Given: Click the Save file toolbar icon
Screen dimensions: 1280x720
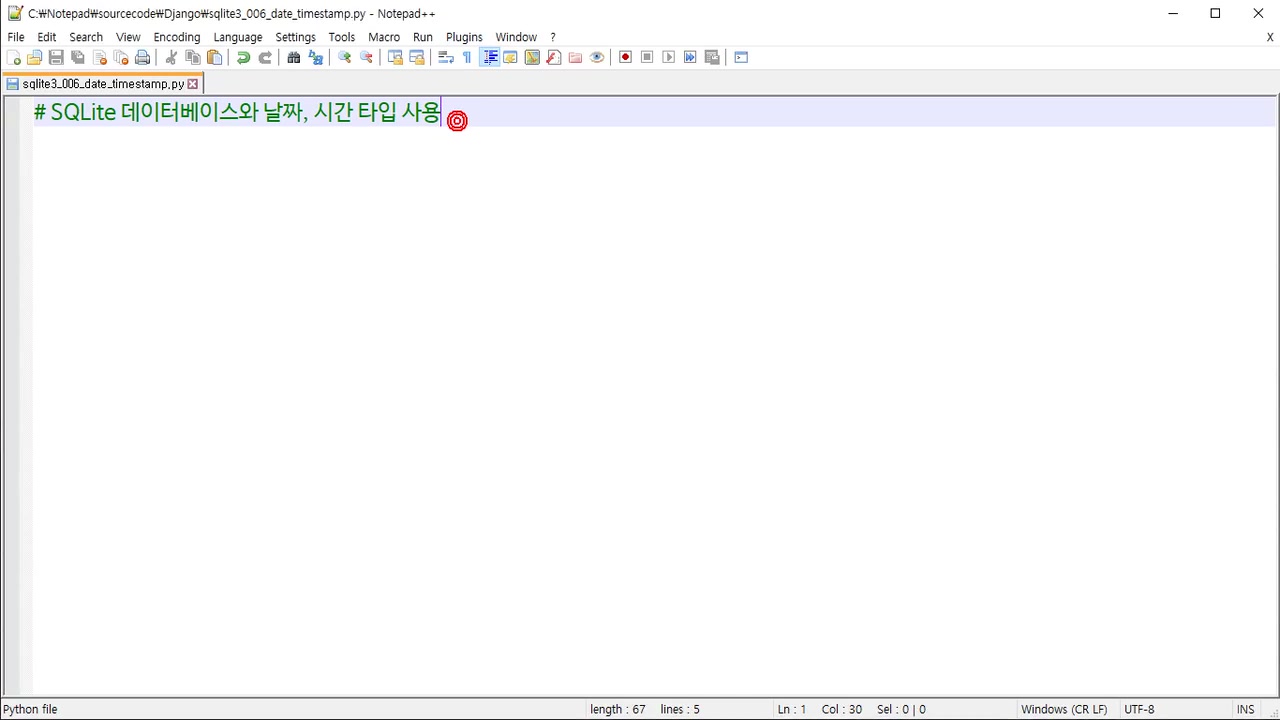Looking at the screenshot, I should (56, 58).
